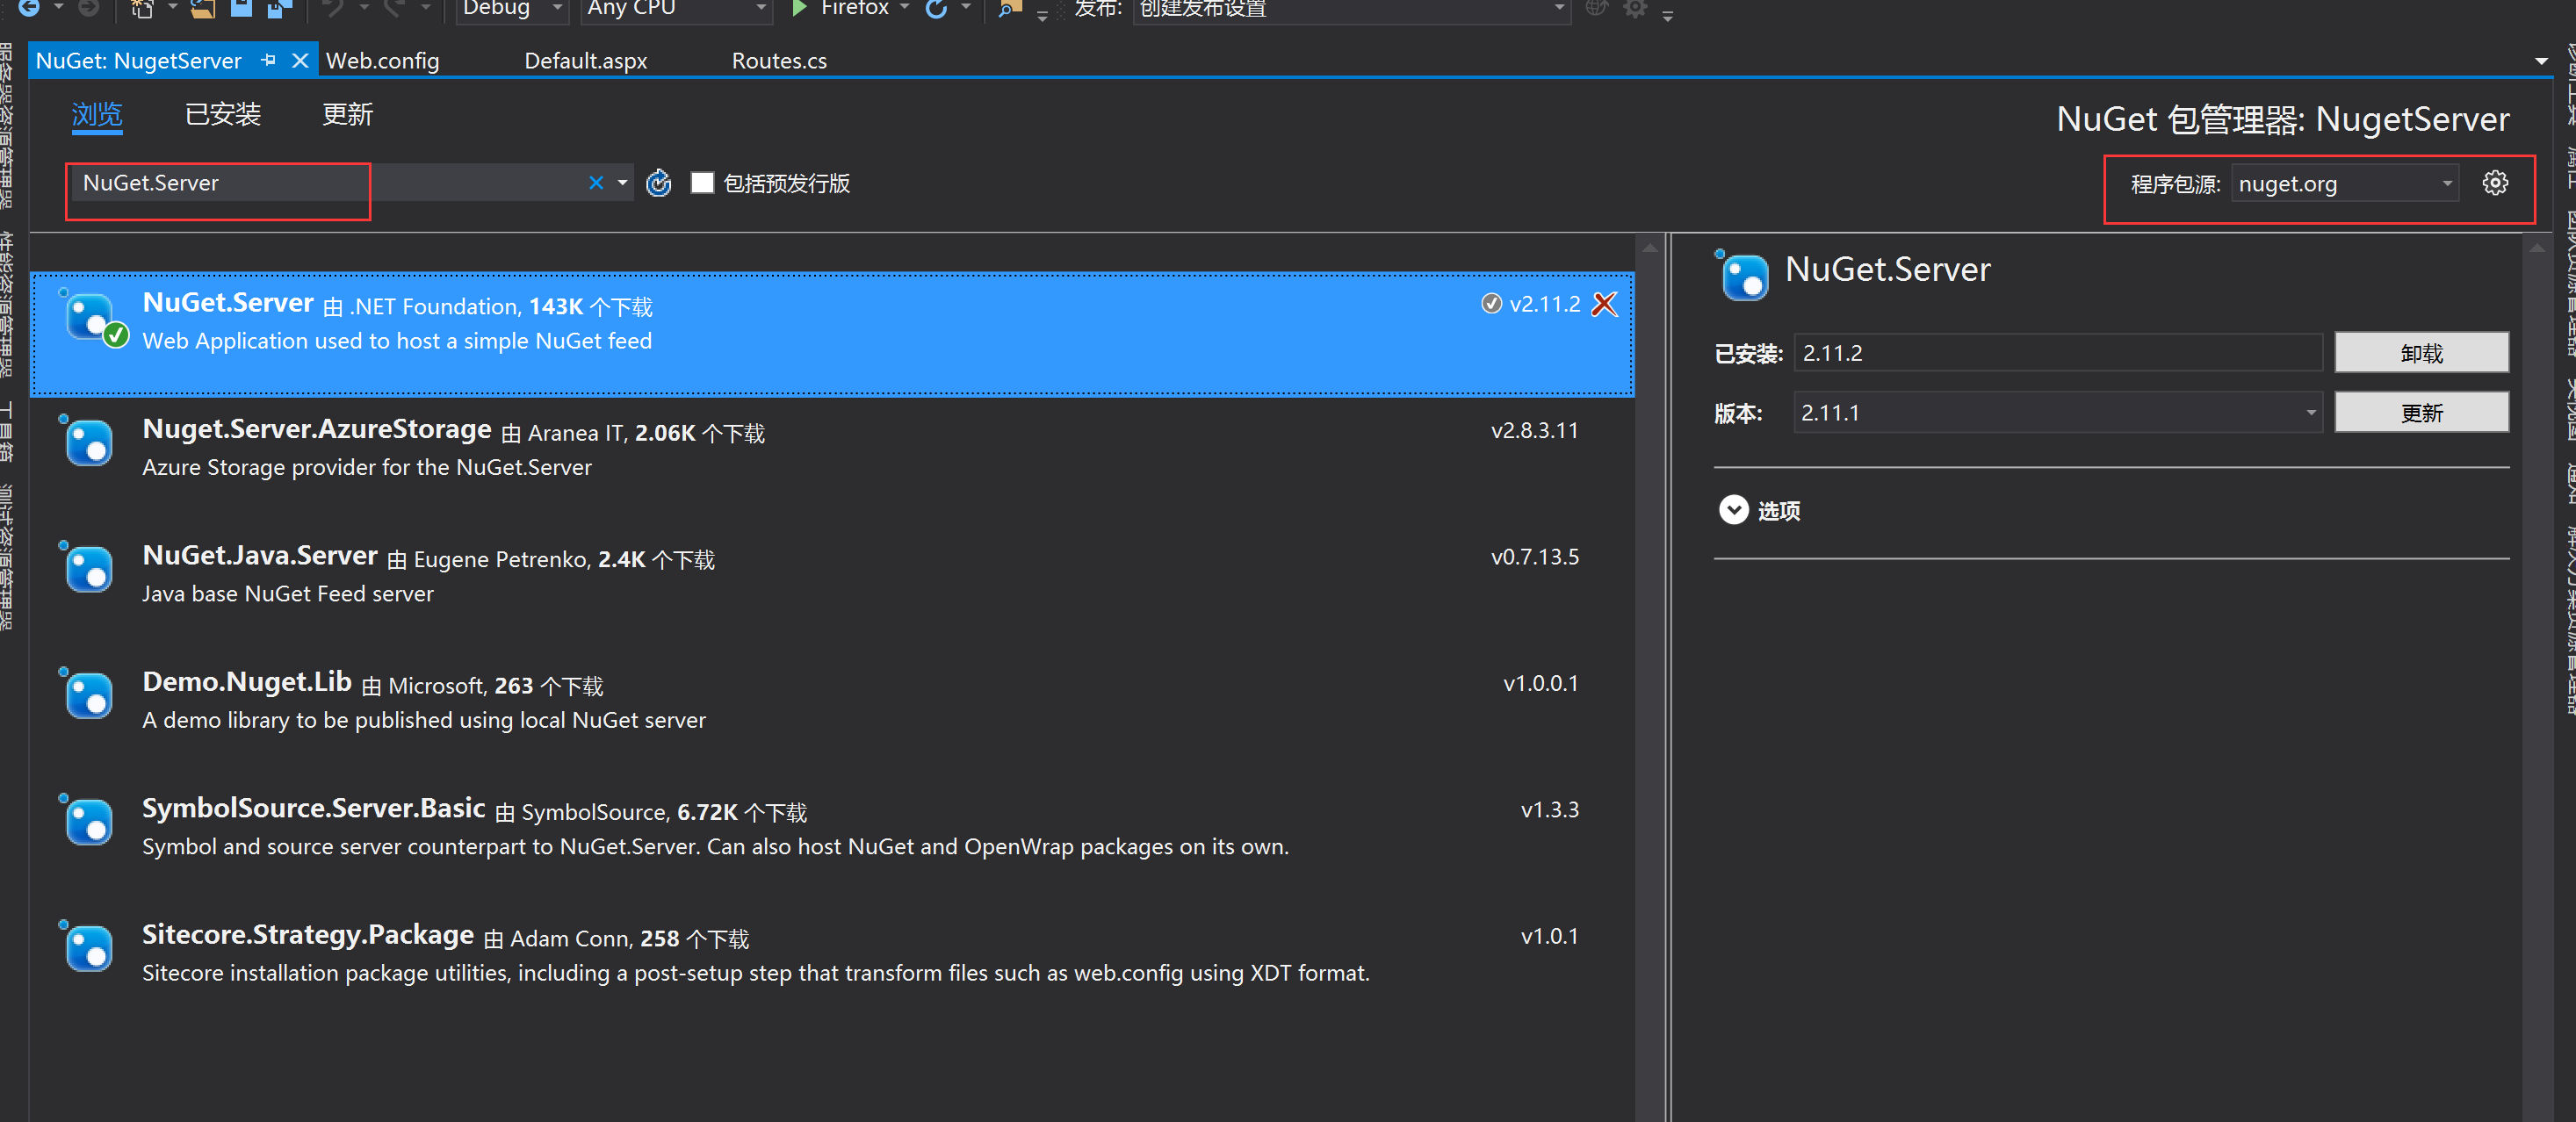This screenshot has width=2576, height=1122.
Task: Click the navigate backward arrow icon
Action: pyautogui.click(x=29, y=8)
